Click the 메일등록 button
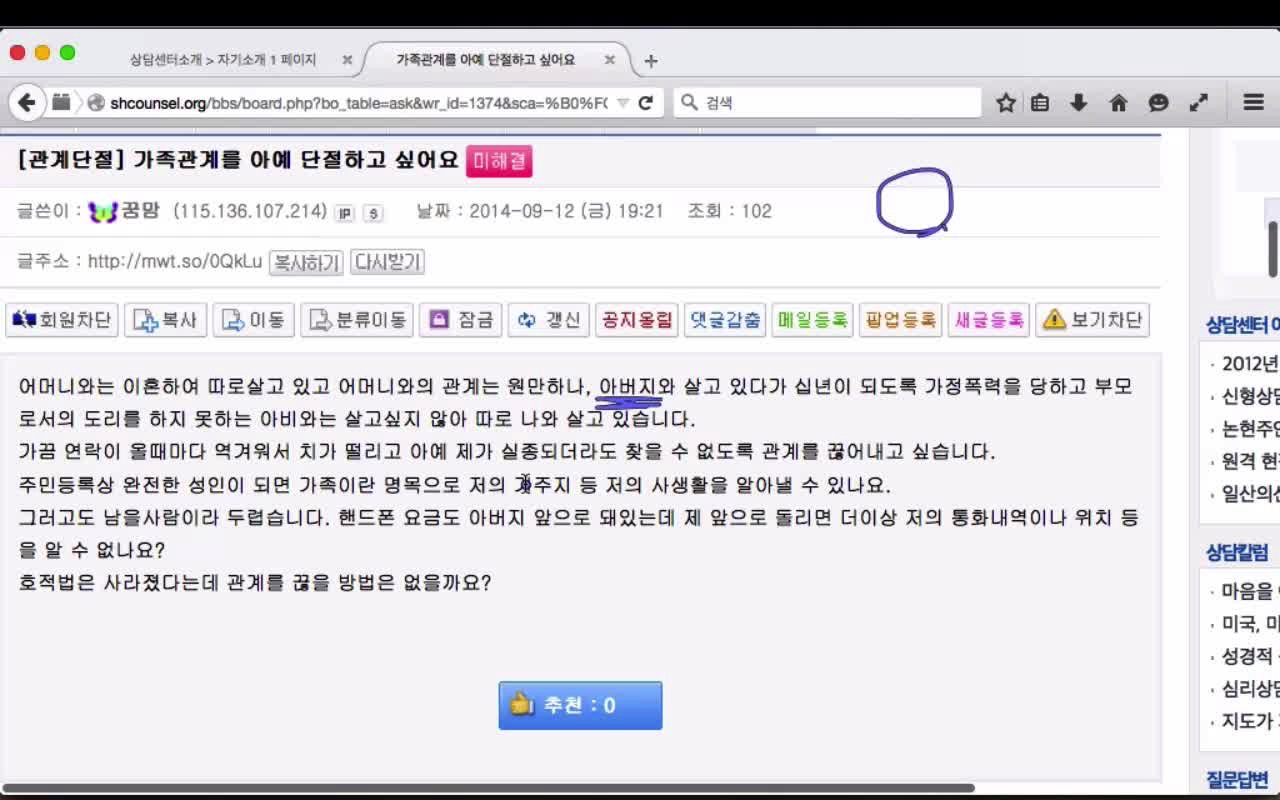This screenshot has width=1280, height=800. [812, 320]
